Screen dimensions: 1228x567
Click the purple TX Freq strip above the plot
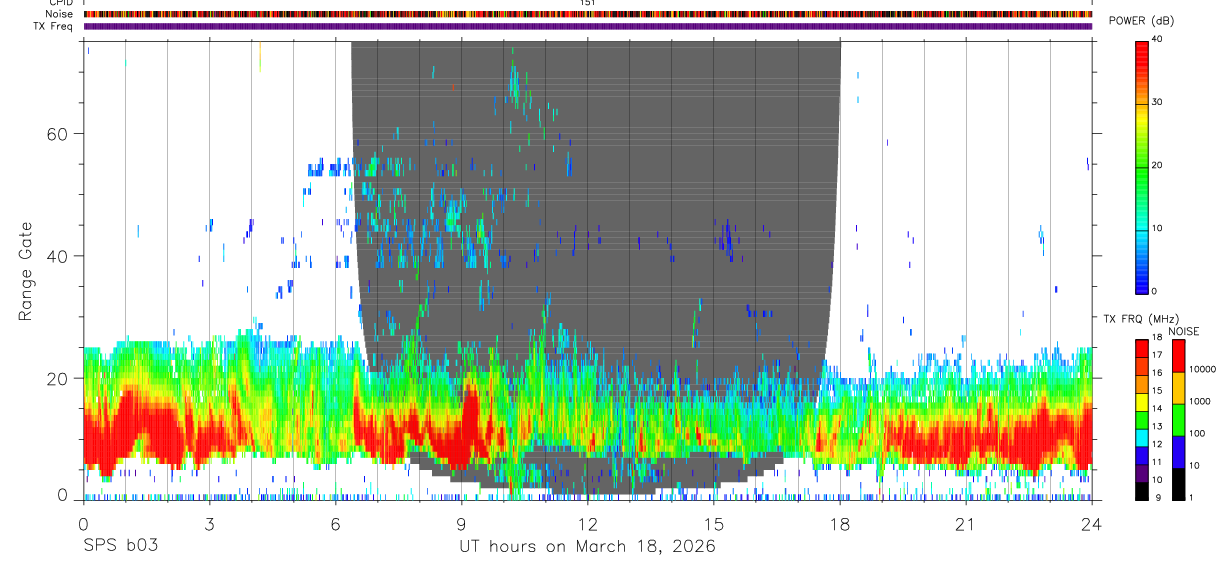point(587,26)
